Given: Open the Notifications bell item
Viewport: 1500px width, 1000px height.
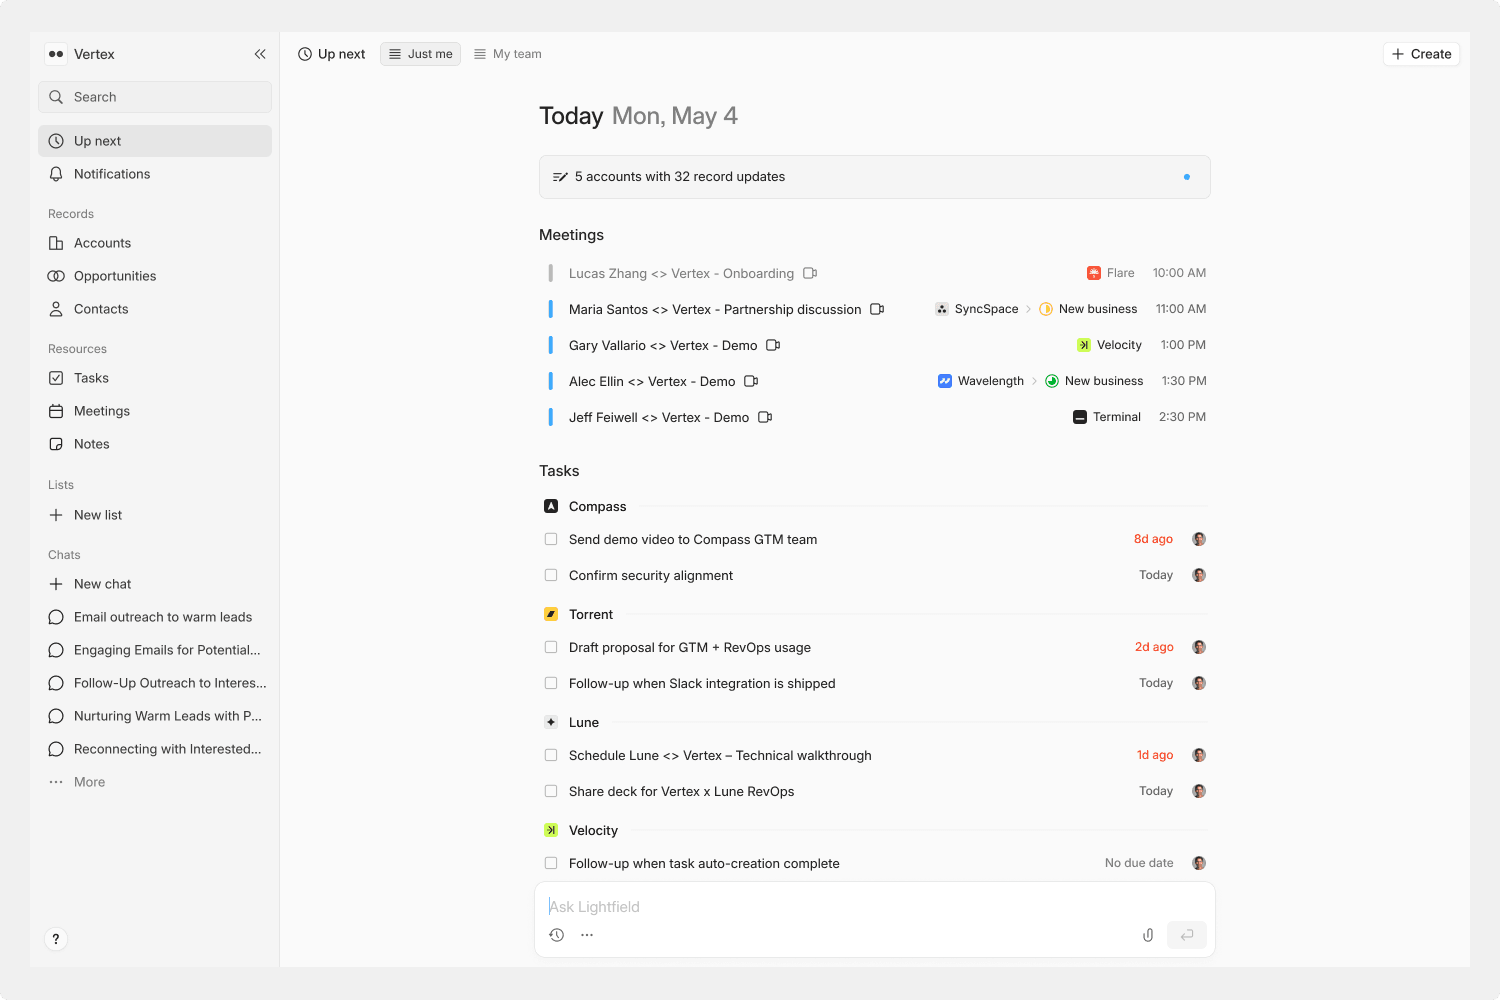Looking at the screenshot, I should pyautogui.click(x=112, y=174).
